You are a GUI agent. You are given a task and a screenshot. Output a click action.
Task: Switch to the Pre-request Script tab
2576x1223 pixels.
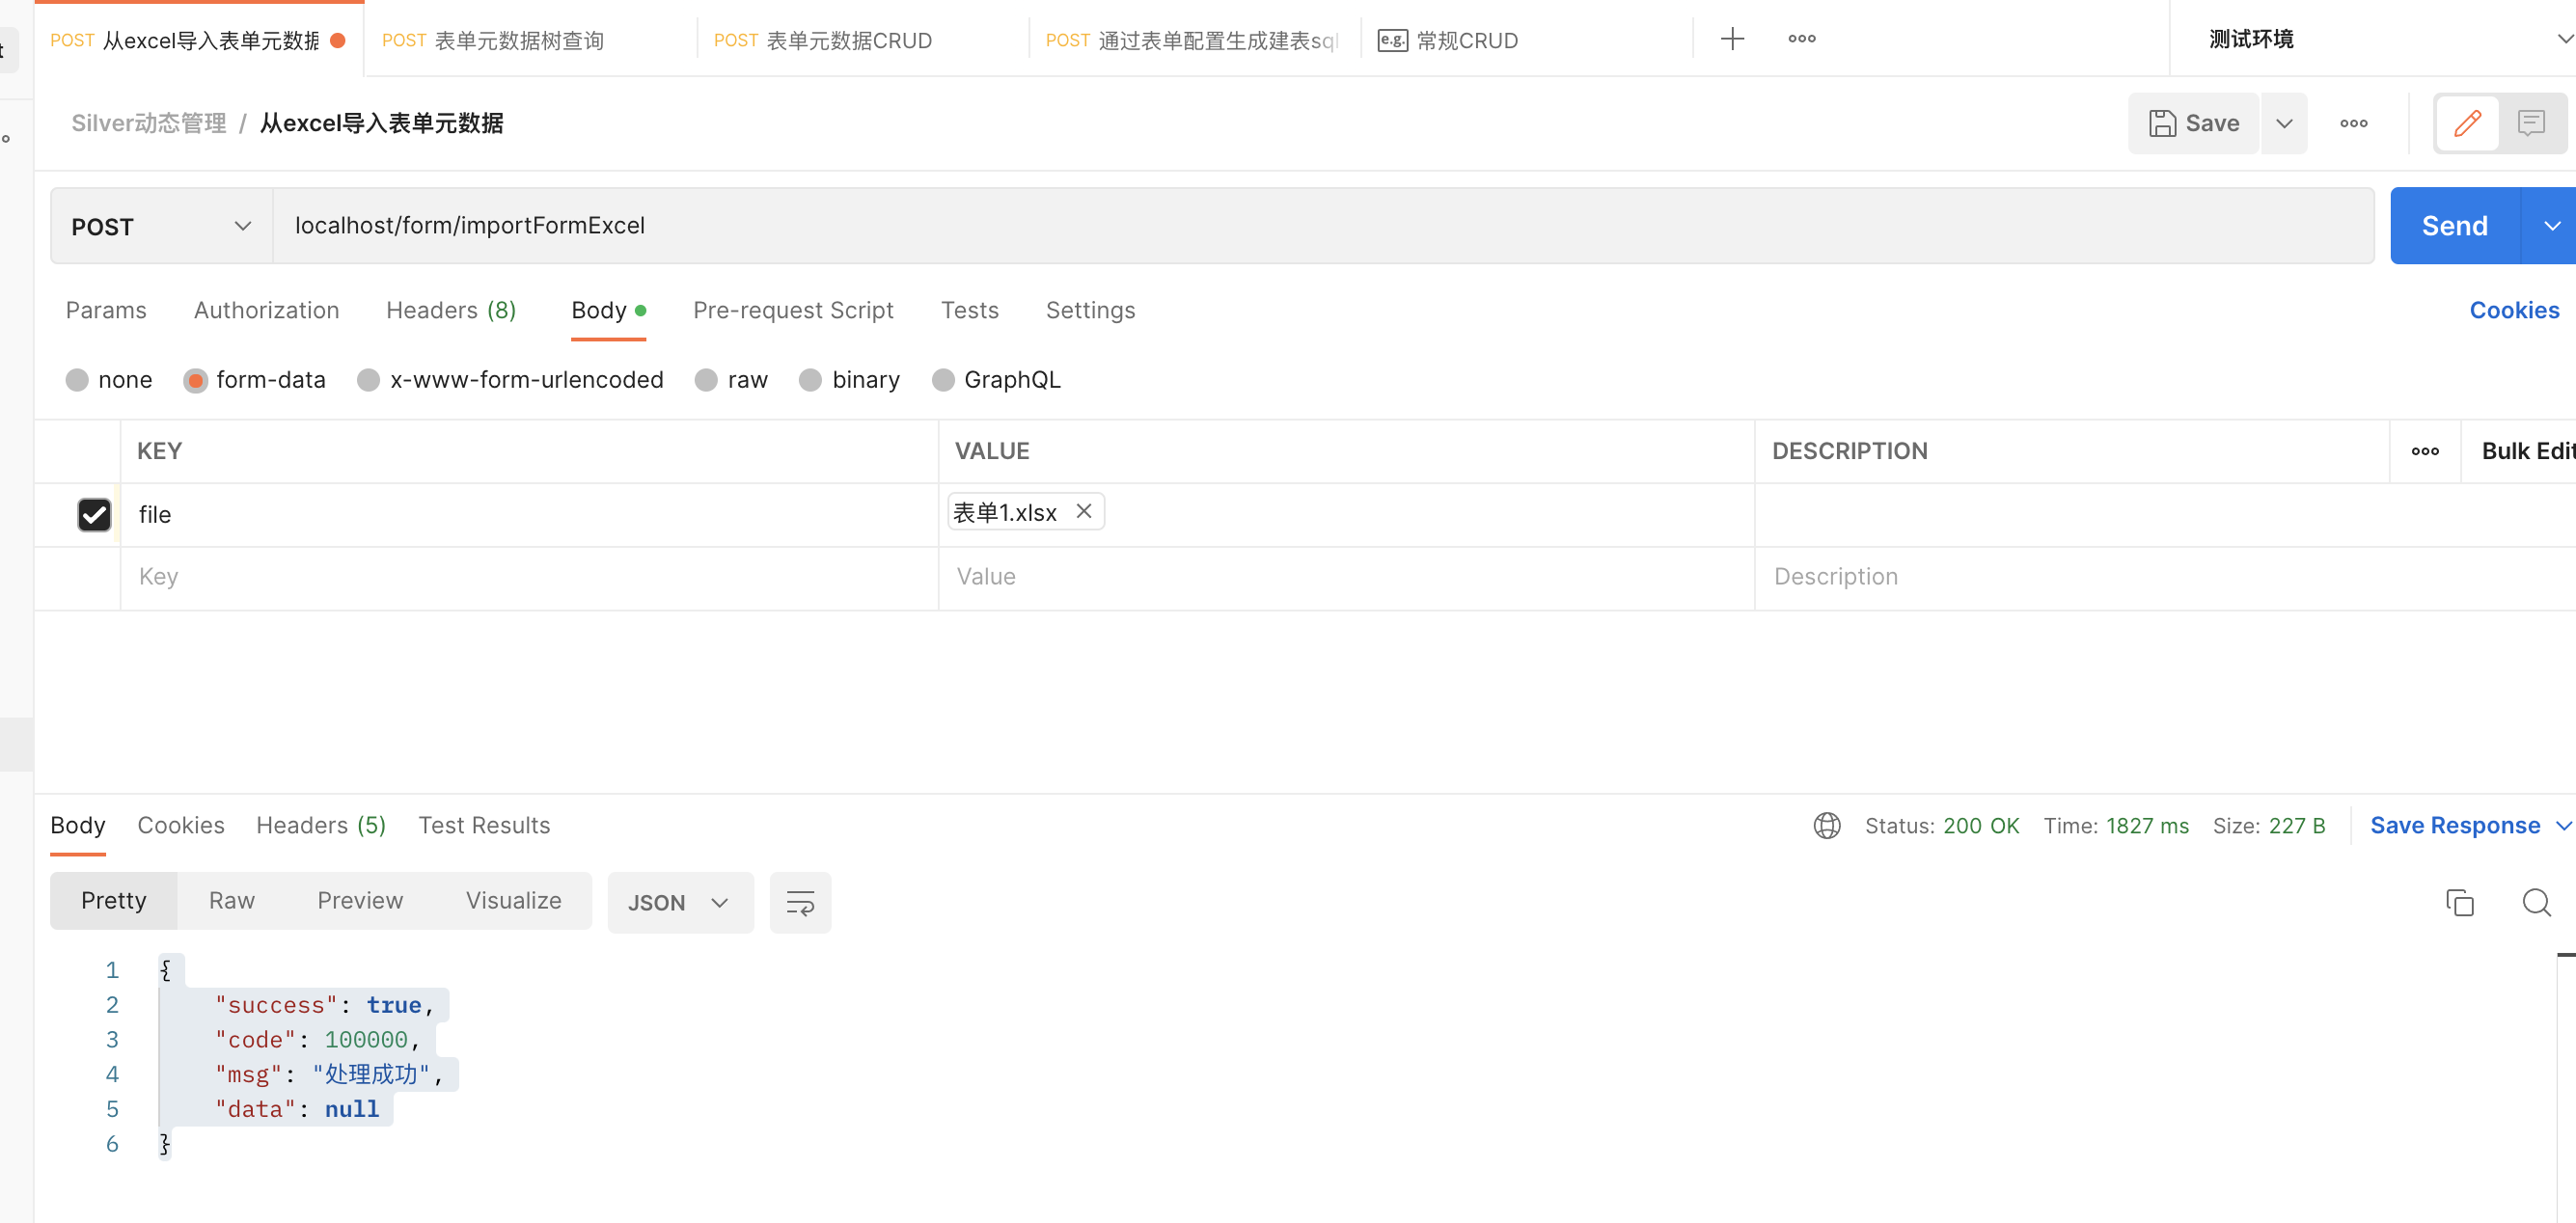[793, 310]
